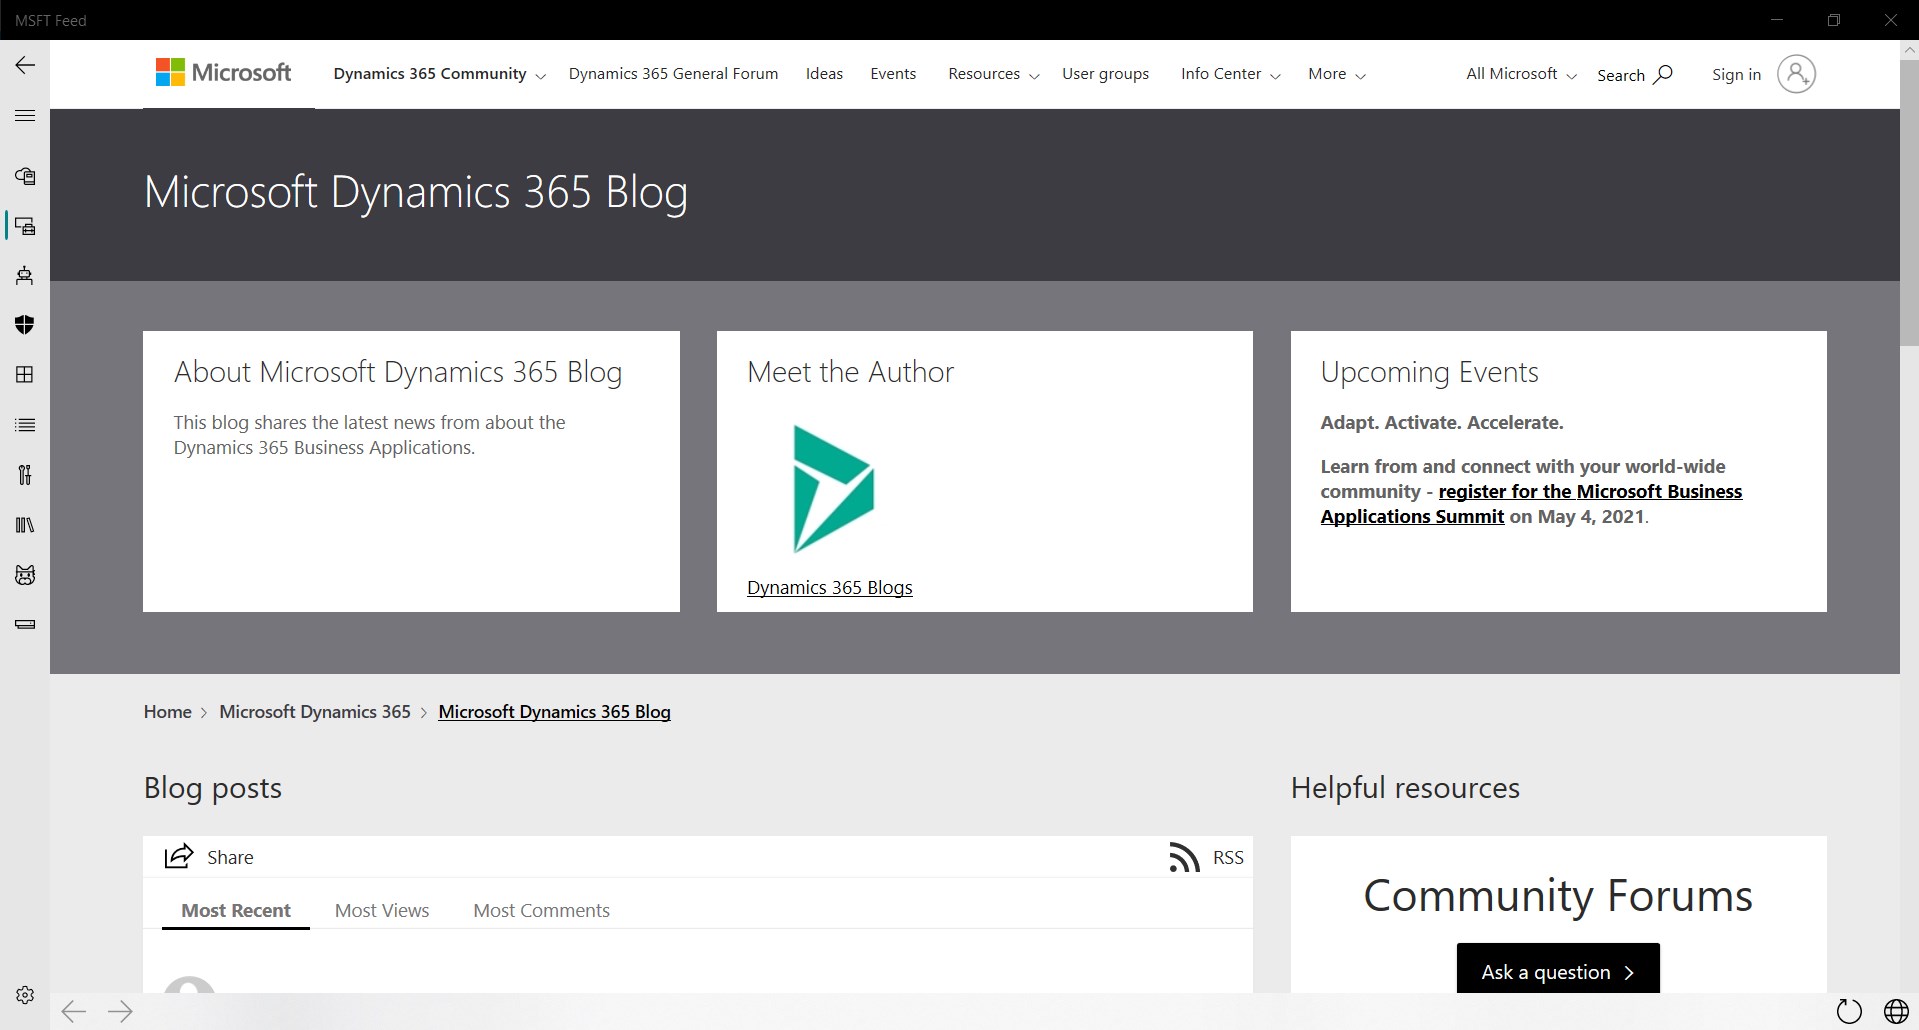Switch to the Most Recent tab

[x=236, y=910]
